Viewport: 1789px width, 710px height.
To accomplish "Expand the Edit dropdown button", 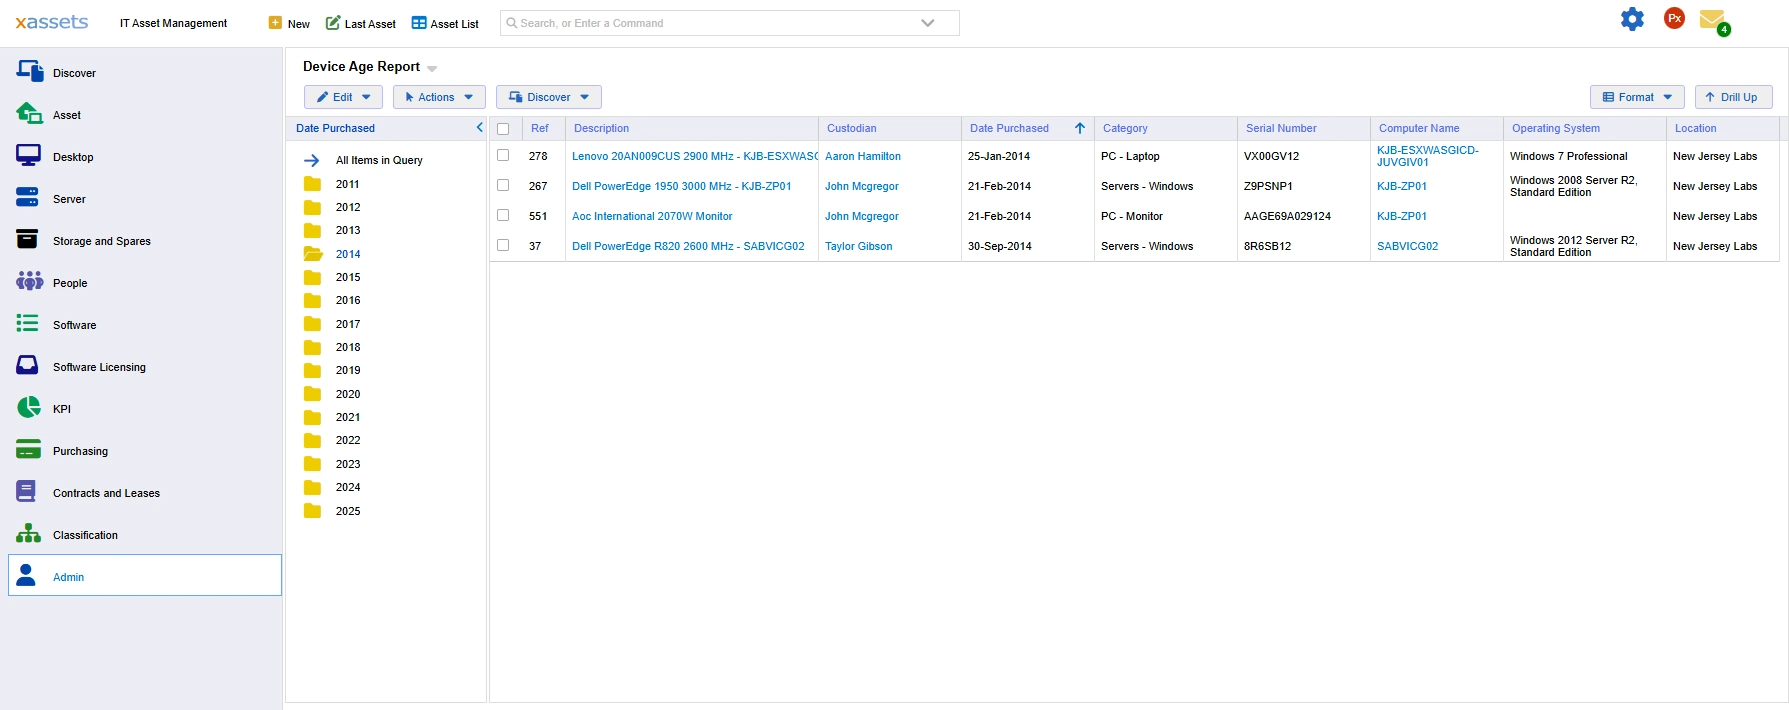I will click(x=343, y=97).
